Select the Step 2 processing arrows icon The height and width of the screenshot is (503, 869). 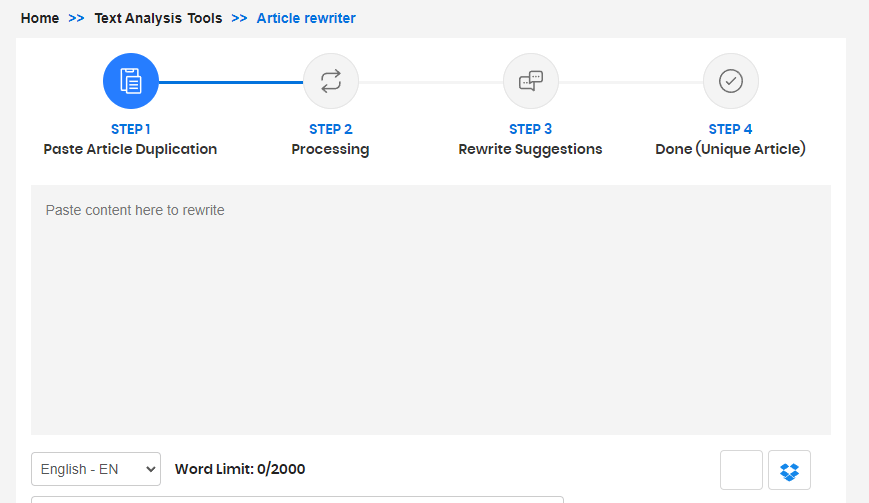coord(331,81)
